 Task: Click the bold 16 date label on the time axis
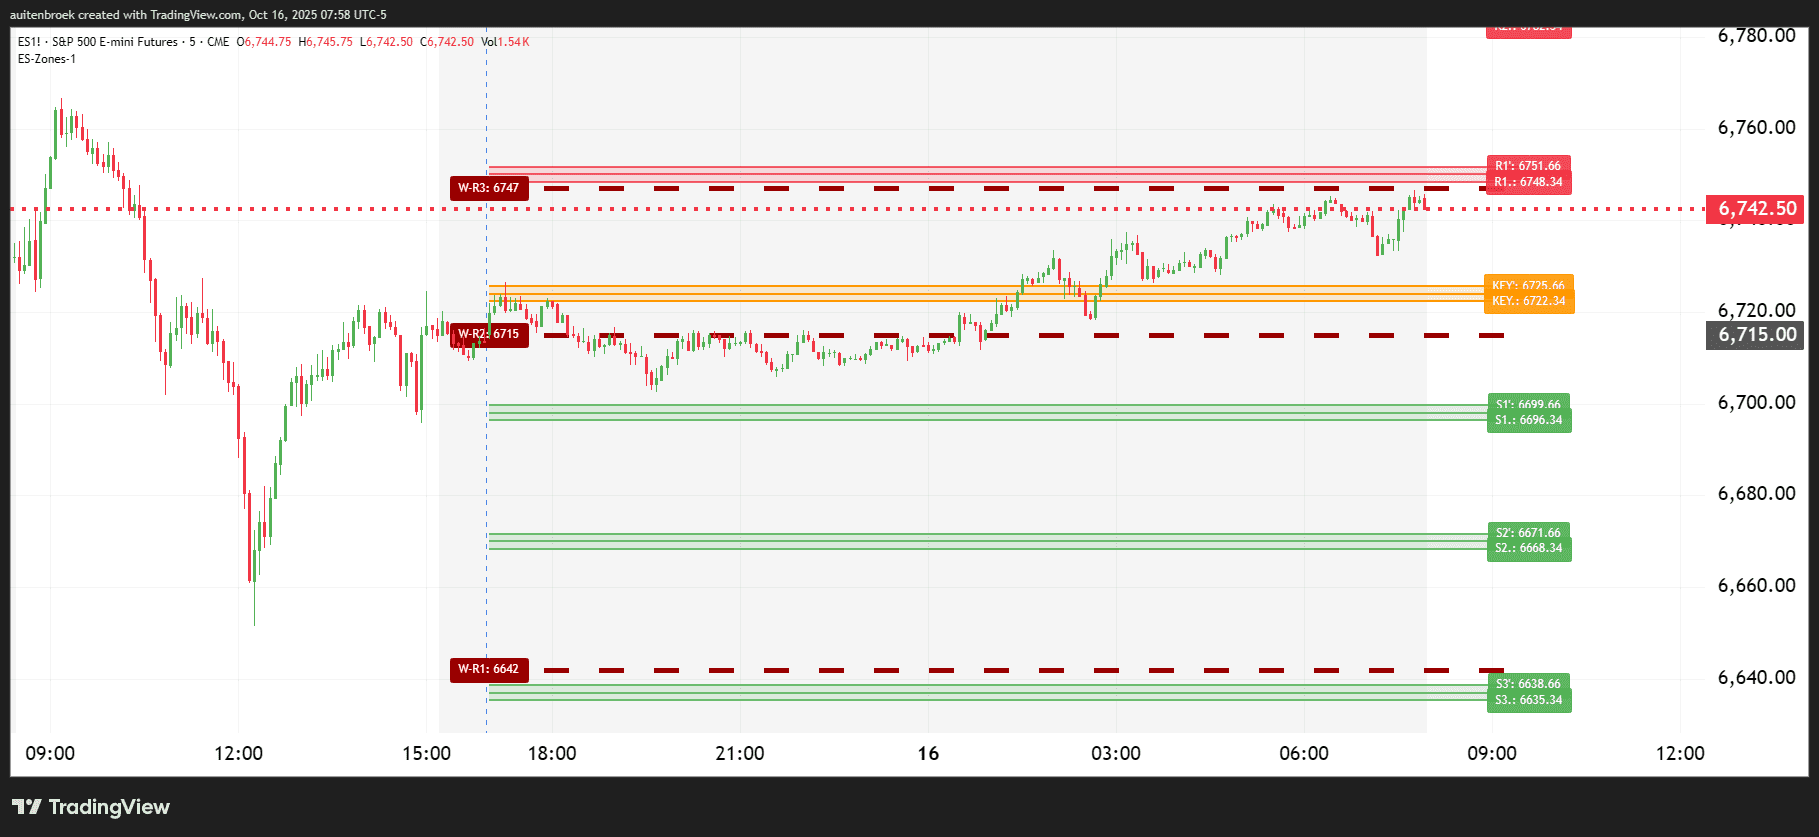click(928, 753)
